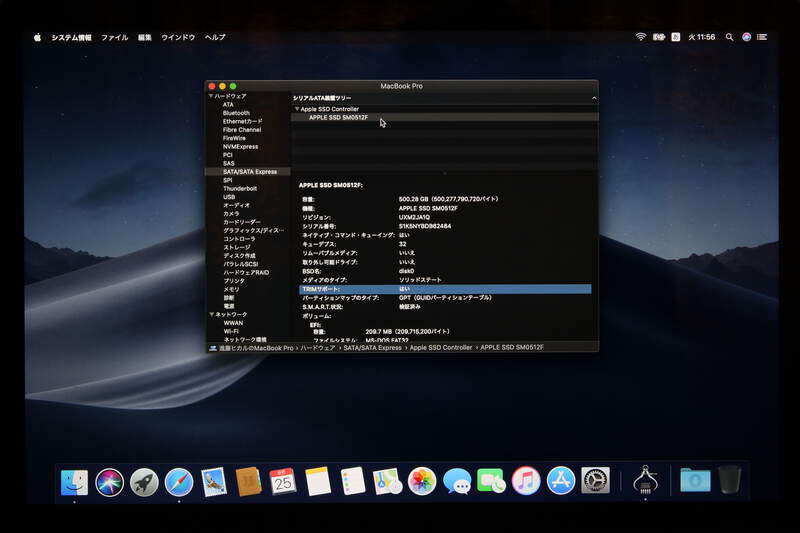Open Reminders list icon in Dock
Screen dimensions: 800x533
pos(353,481)
